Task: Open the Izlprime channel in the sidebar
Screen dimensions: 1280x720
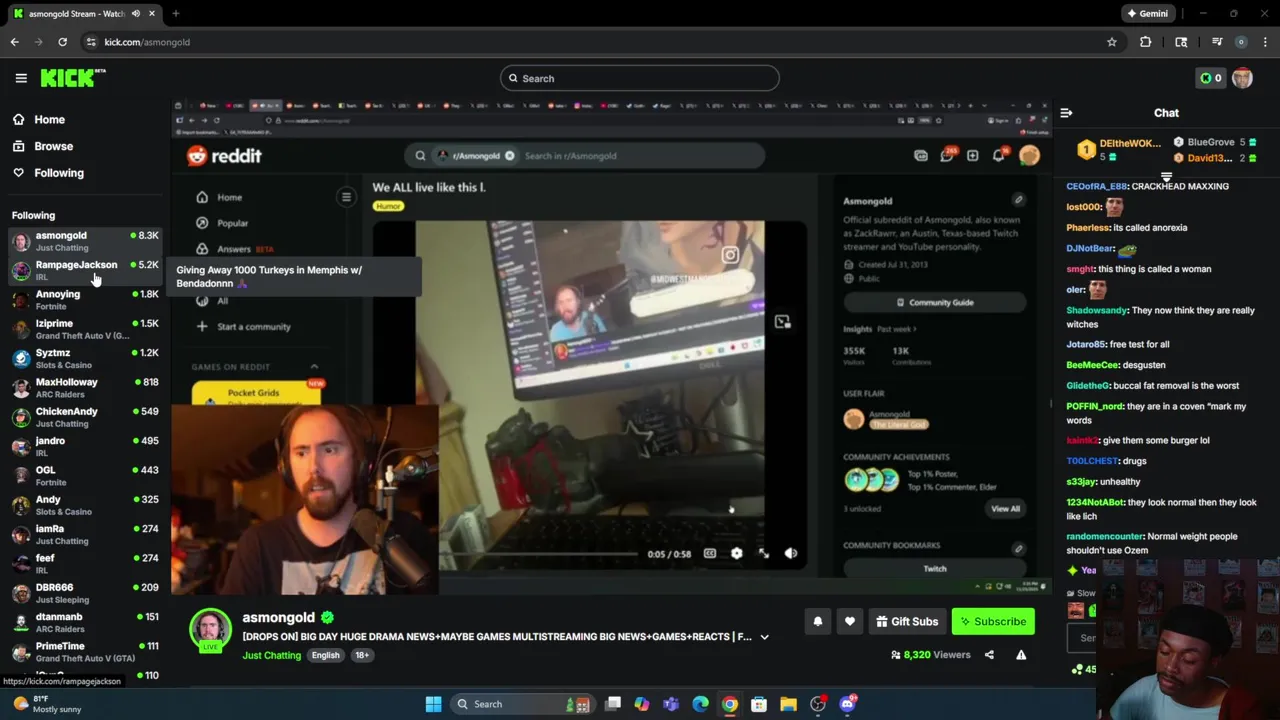Action: click(x=85, y=329)
